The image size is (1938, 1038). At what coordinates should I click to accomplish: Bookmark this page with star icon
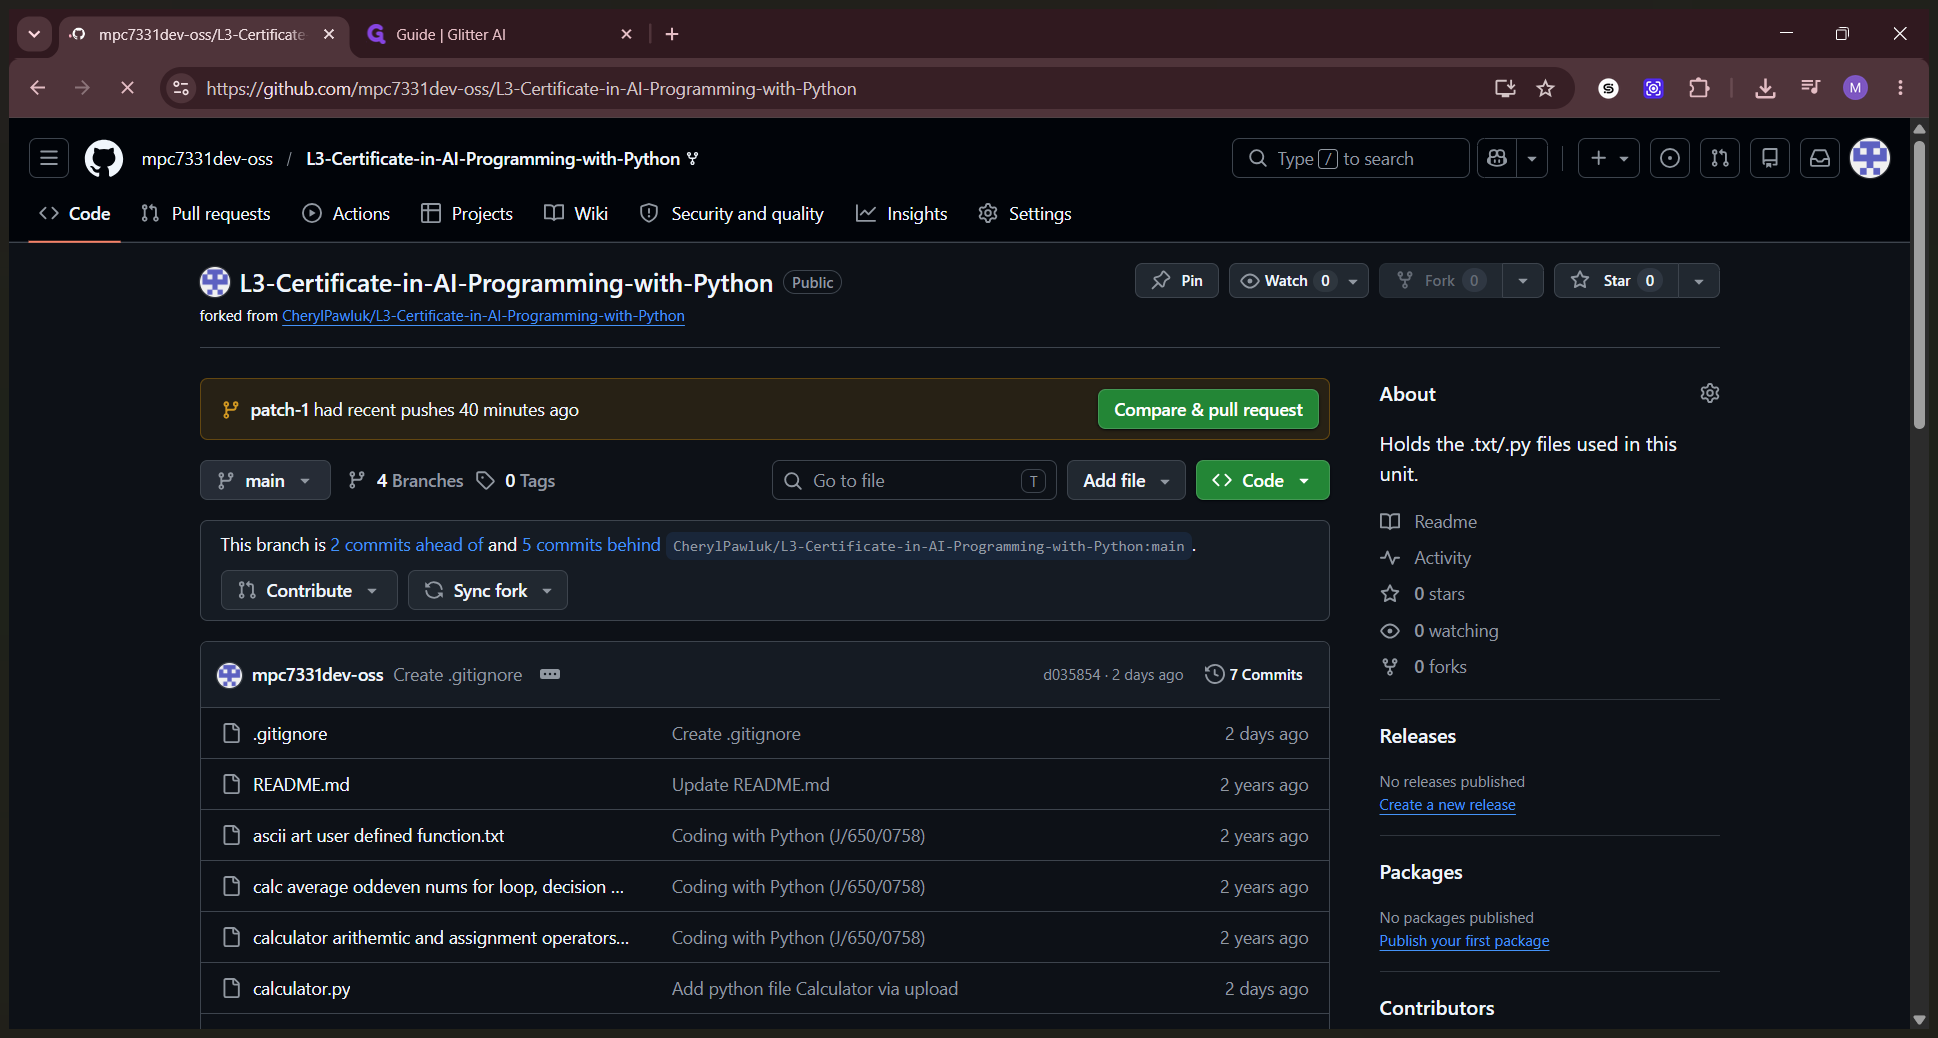click(1545, 88)
